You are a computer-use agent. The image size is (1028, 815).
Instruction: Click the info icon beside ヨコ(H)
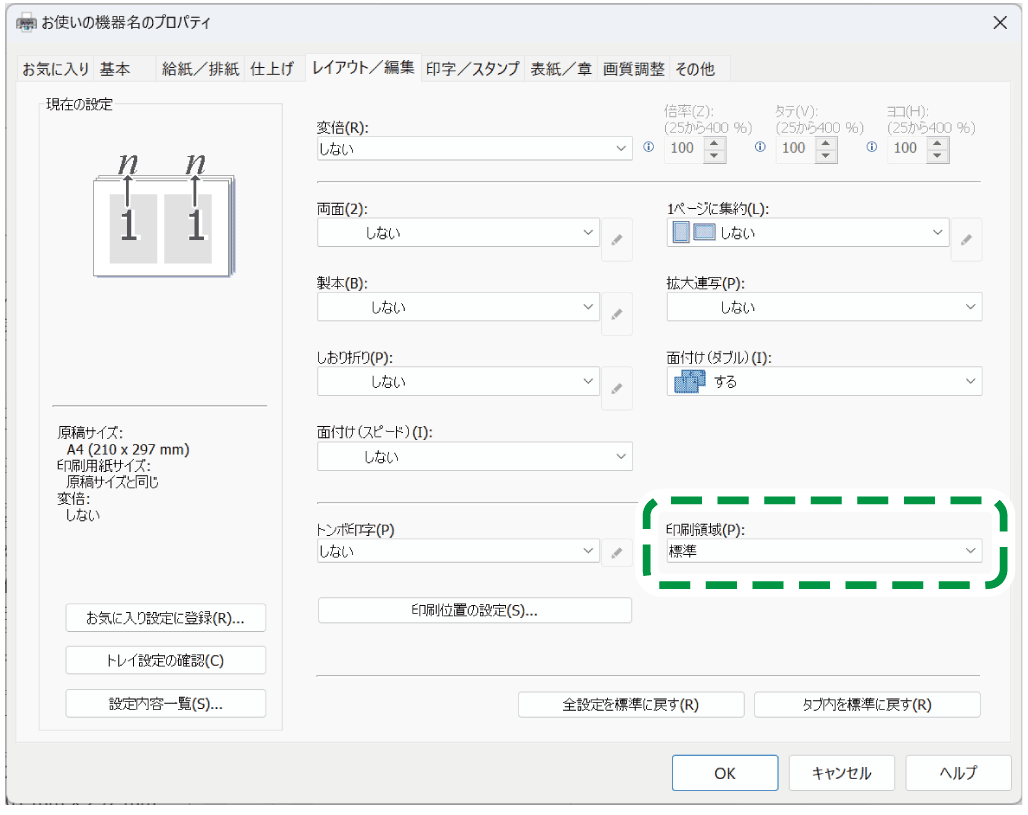870,147
